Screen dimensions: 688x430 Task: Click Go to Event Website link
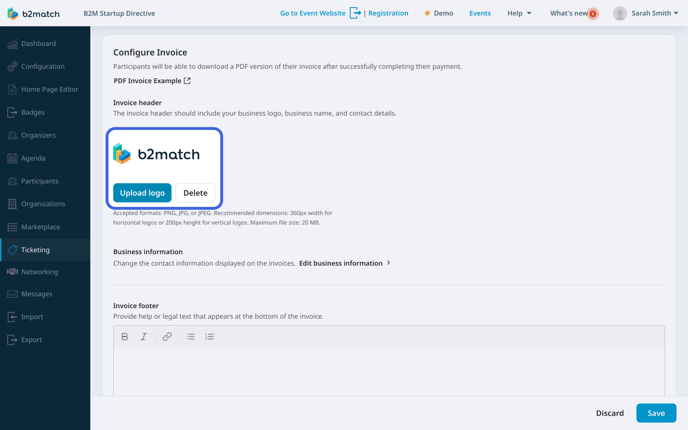pos(312,13)
